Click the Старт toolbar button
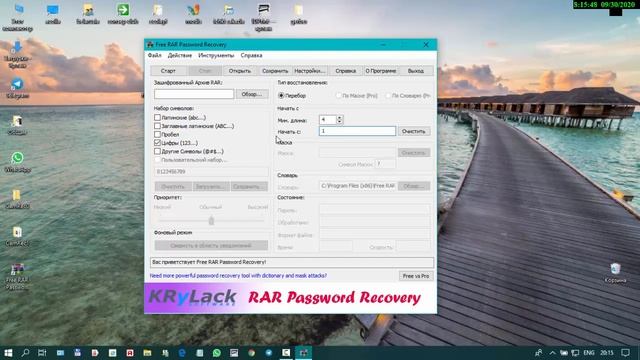 (168, 71)
